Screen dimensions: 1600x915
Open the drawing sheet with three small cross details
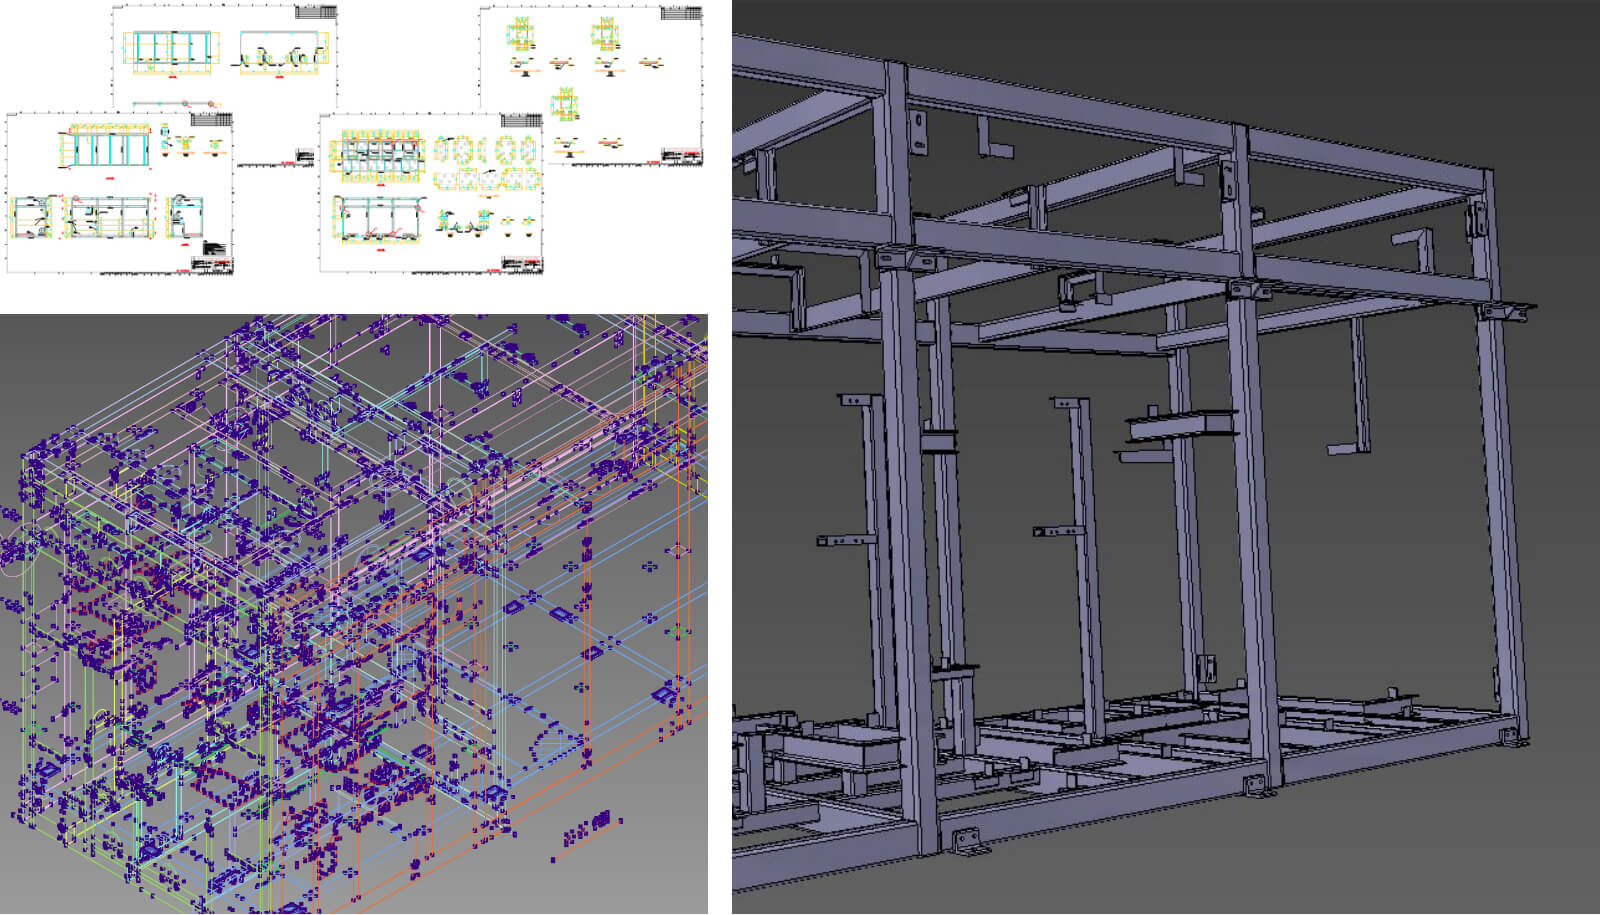tap(591, 84)
